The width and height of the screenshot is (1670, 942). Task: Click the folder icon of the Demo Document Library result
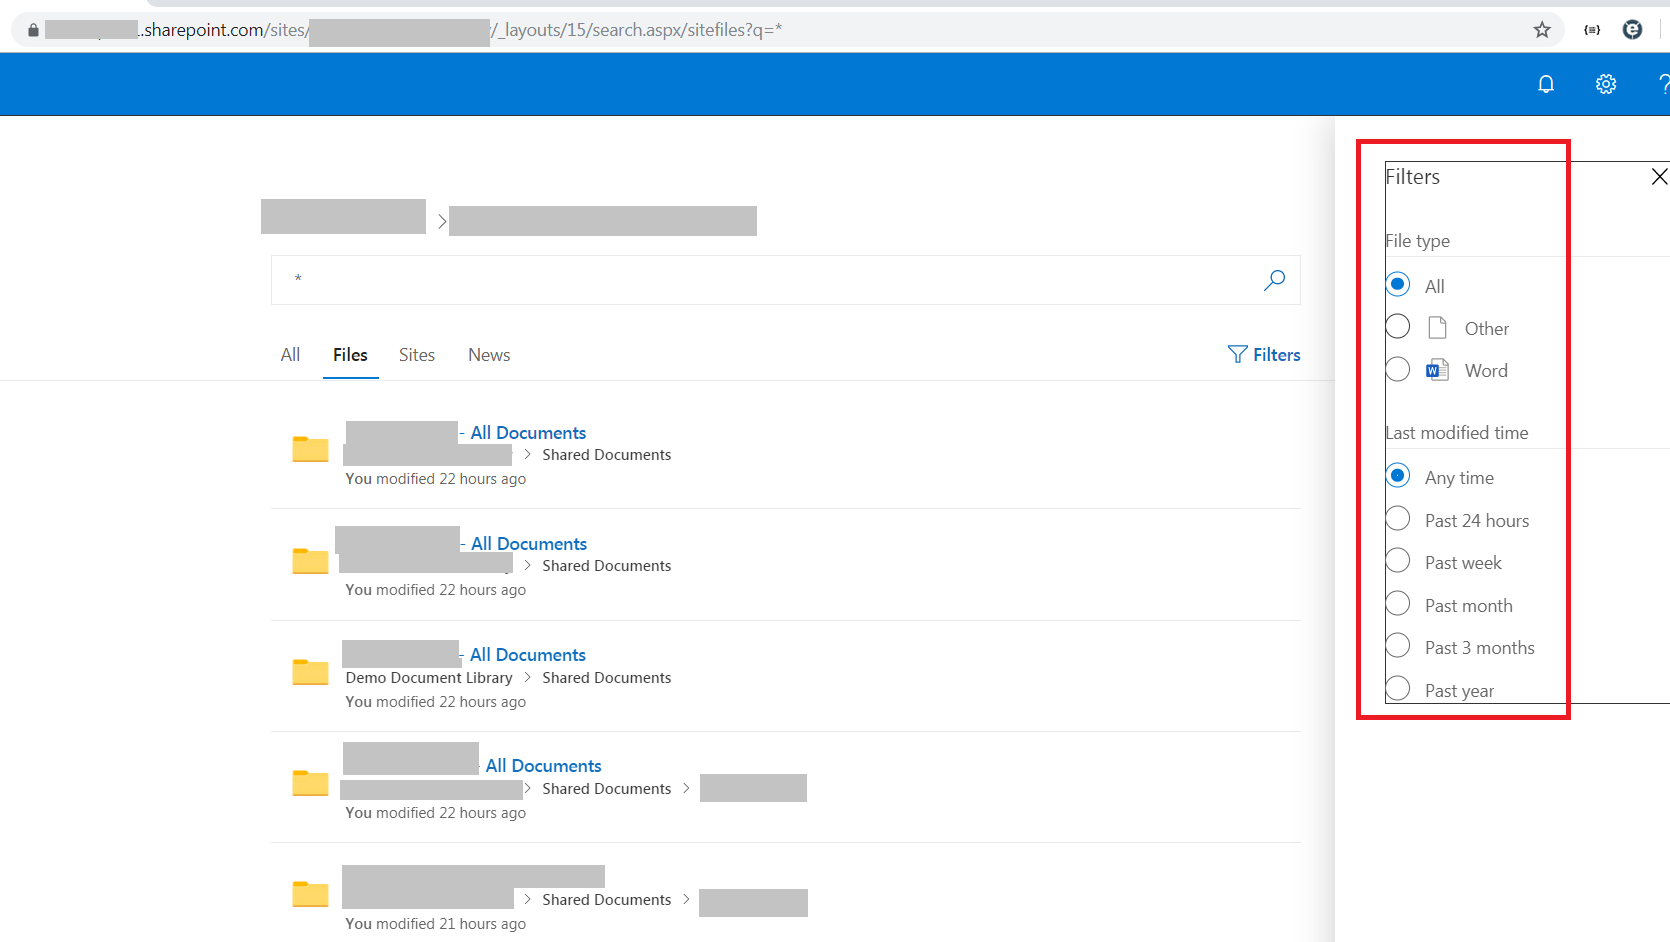tap(310, 671)
